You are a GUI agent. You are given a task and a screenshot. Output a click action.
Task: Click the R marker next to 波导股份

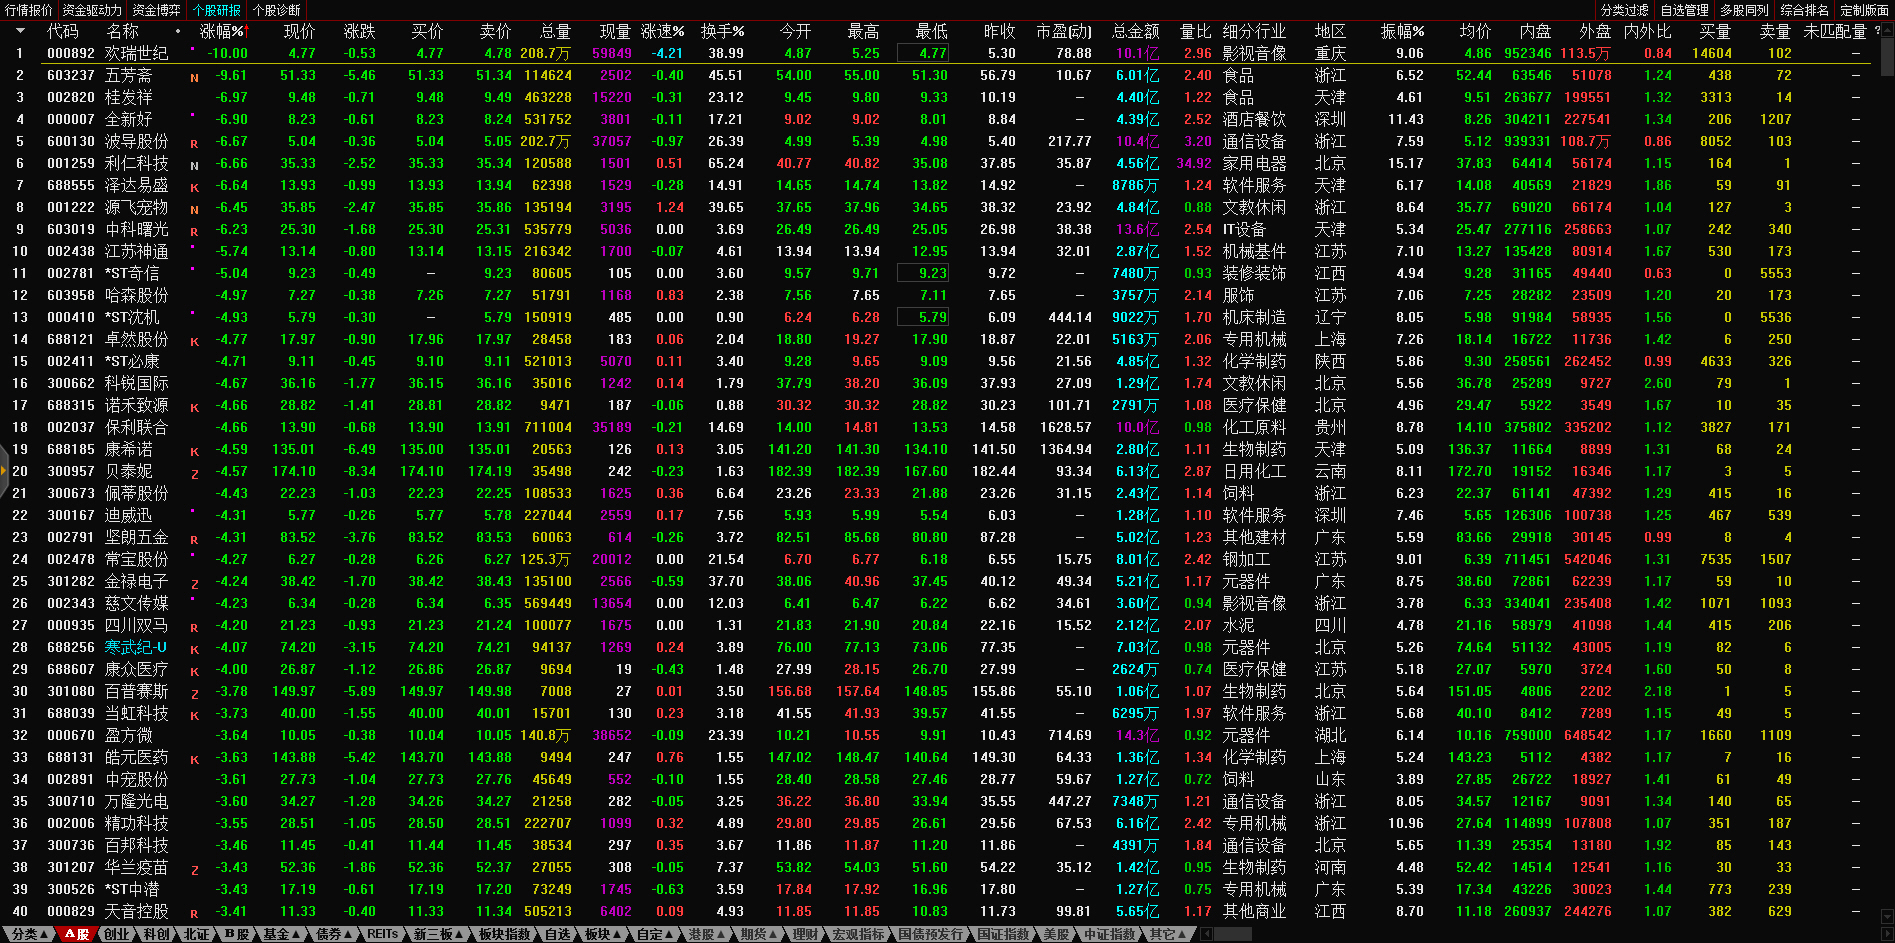(x=194, y=143)
